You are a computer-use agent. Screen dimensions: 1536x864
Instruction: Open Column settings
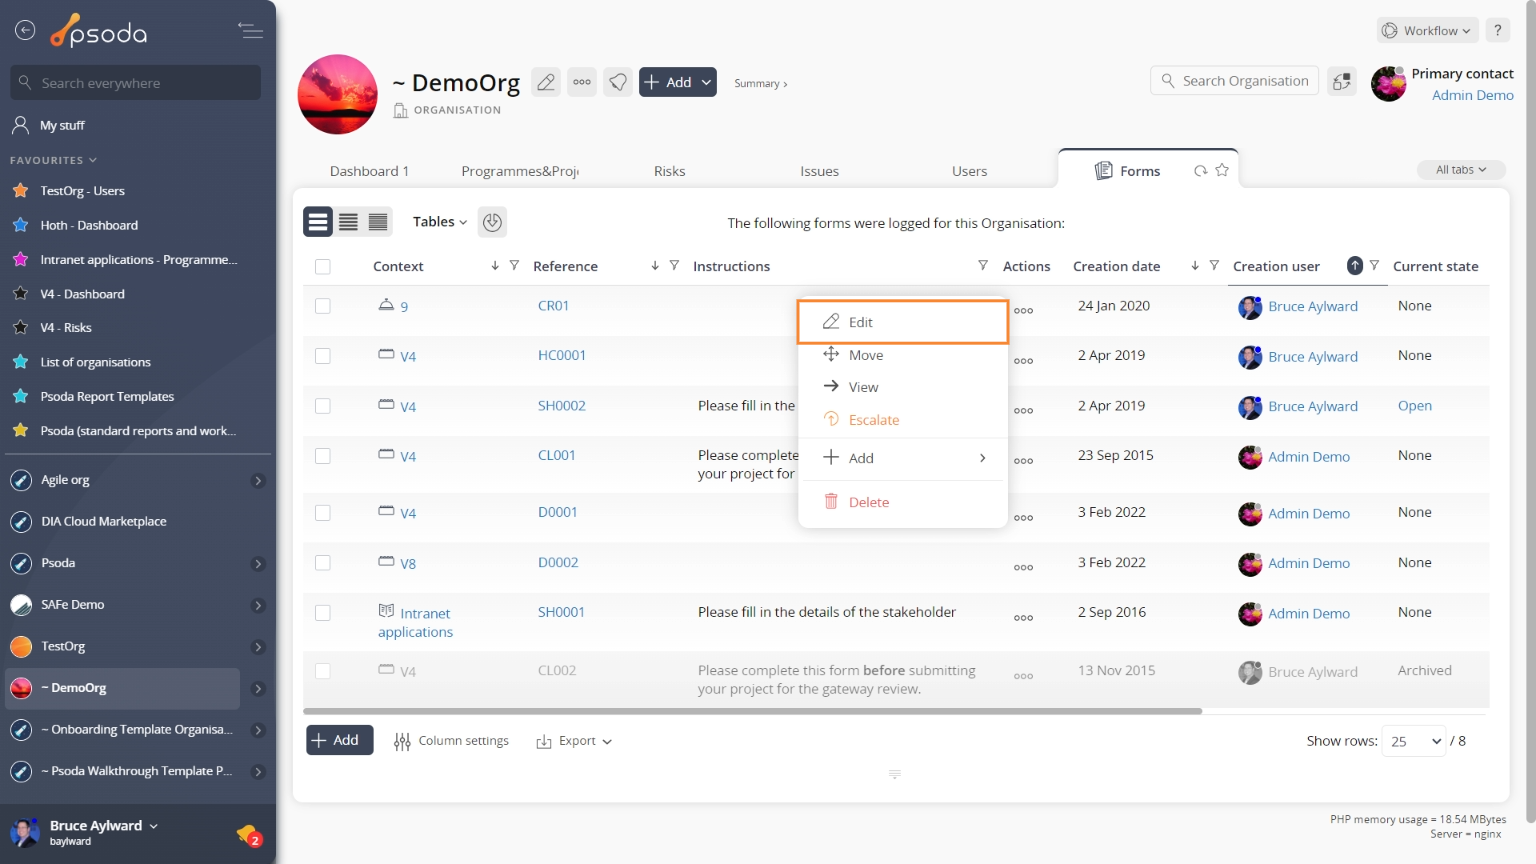(452, 741)
